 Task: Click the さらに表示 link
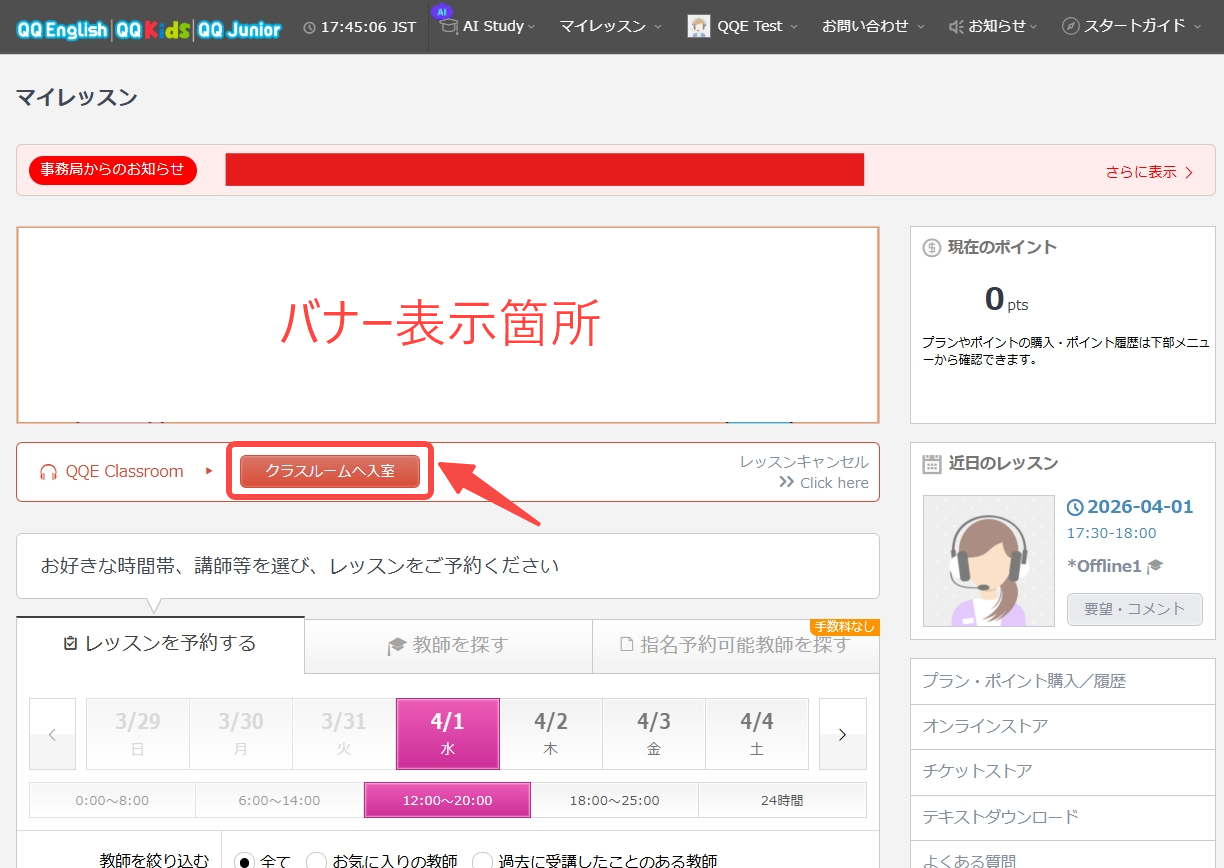[1149, 172]
